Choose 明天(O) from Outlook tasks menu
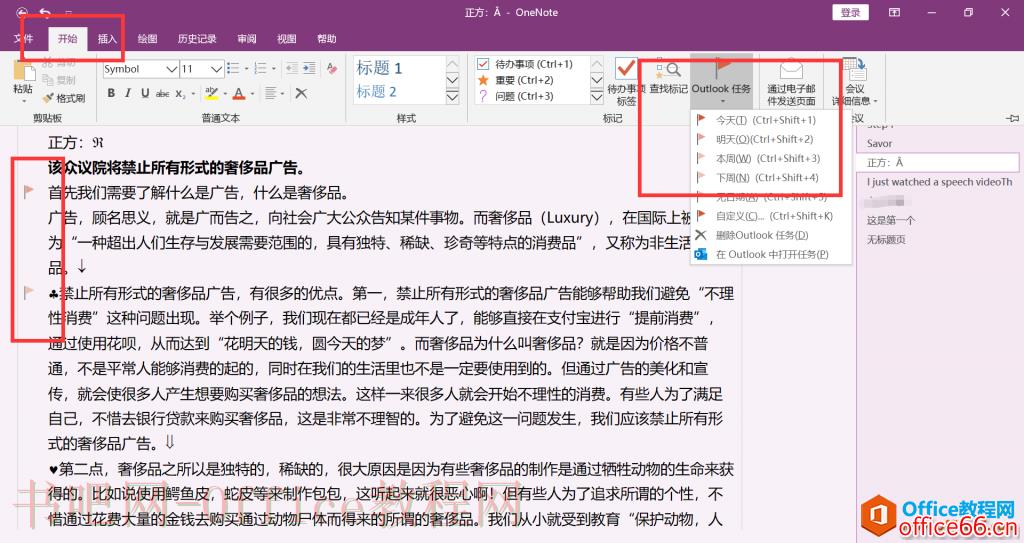The image size is (1024, 543). pos(771,139)
